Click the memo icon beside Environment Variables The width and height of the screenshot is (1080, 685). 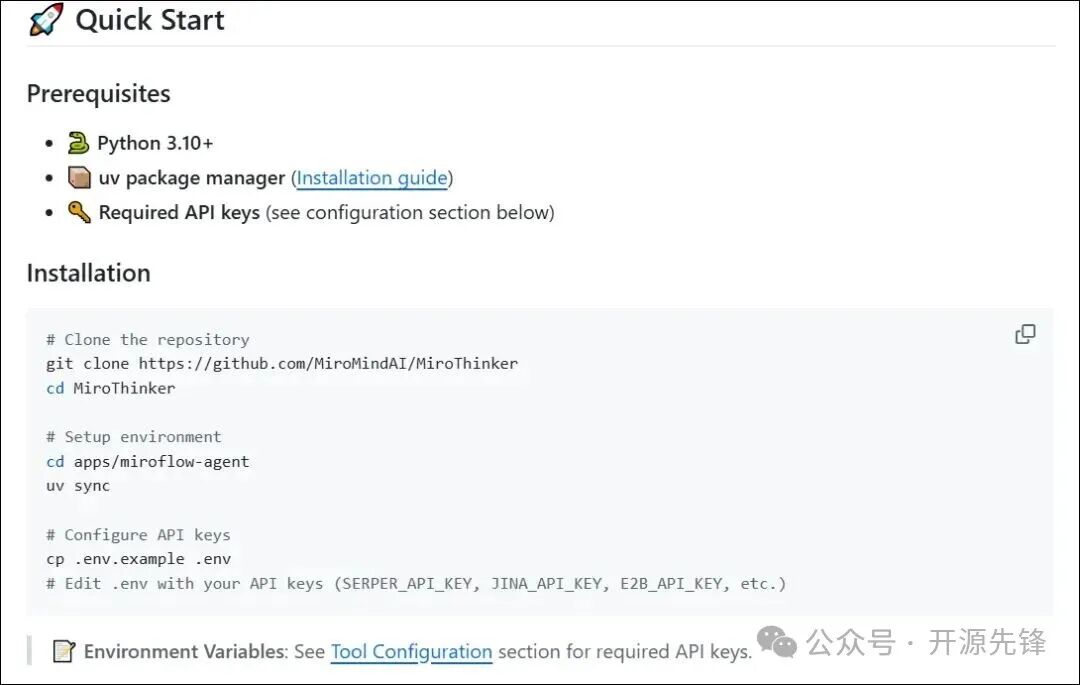pos(64,651)
